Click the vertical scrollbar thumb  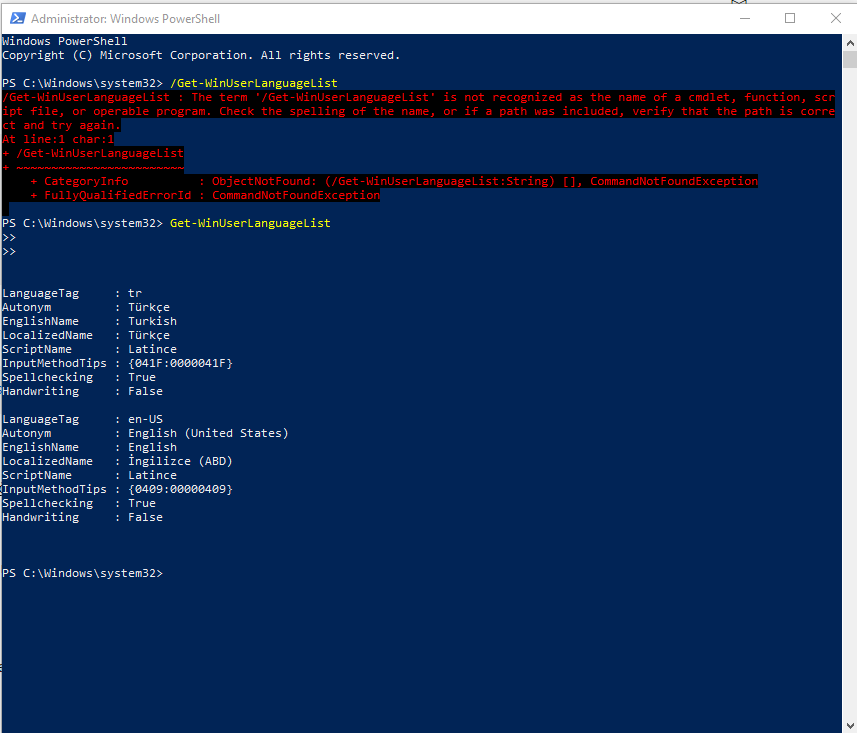(x=850, y=59)
